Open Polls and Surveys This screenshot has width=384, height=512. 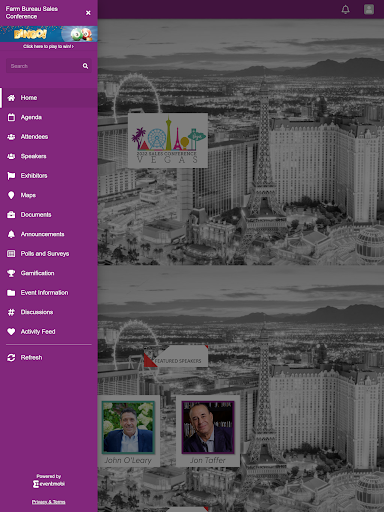[49, 254]
